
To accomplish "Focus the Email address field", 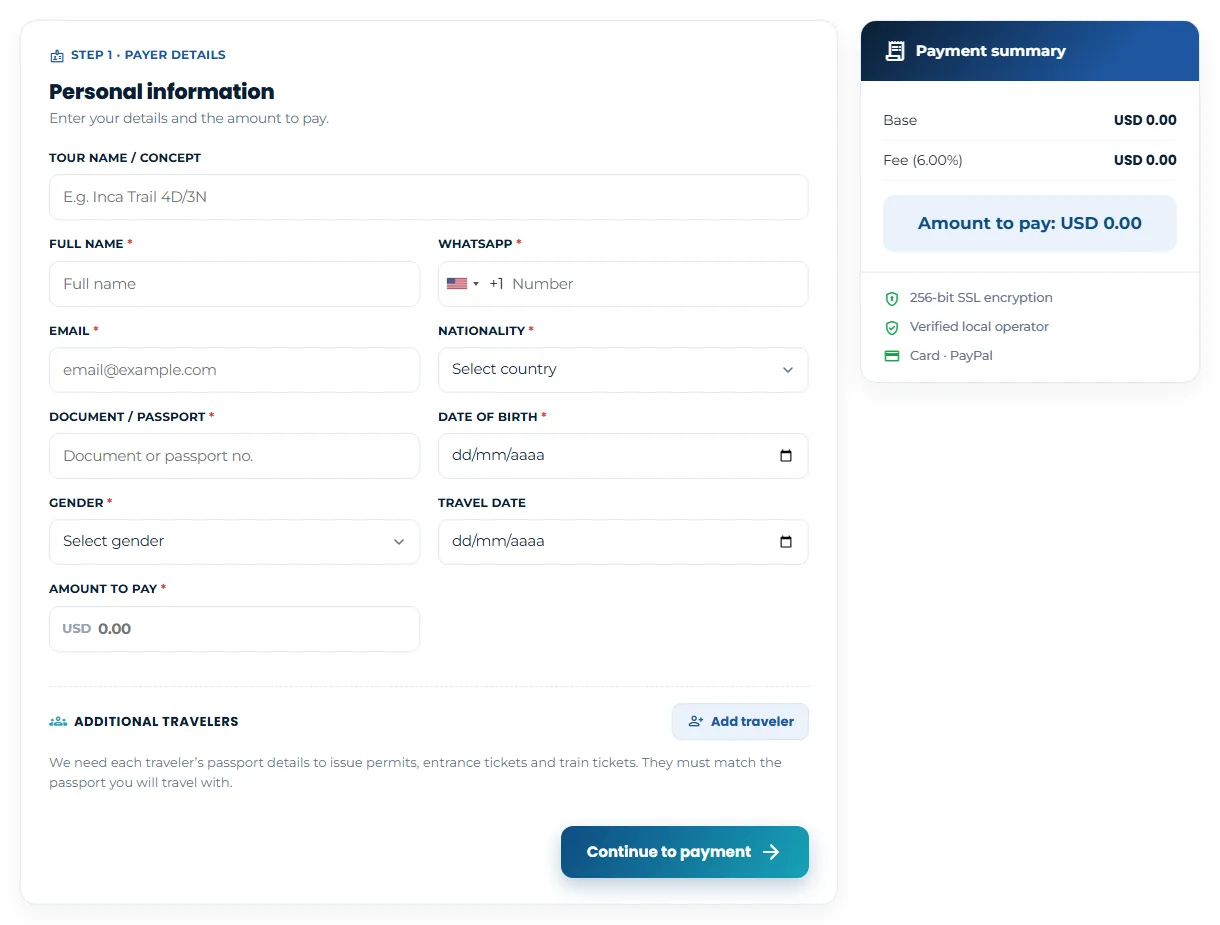I will click(x=234, y=370).
